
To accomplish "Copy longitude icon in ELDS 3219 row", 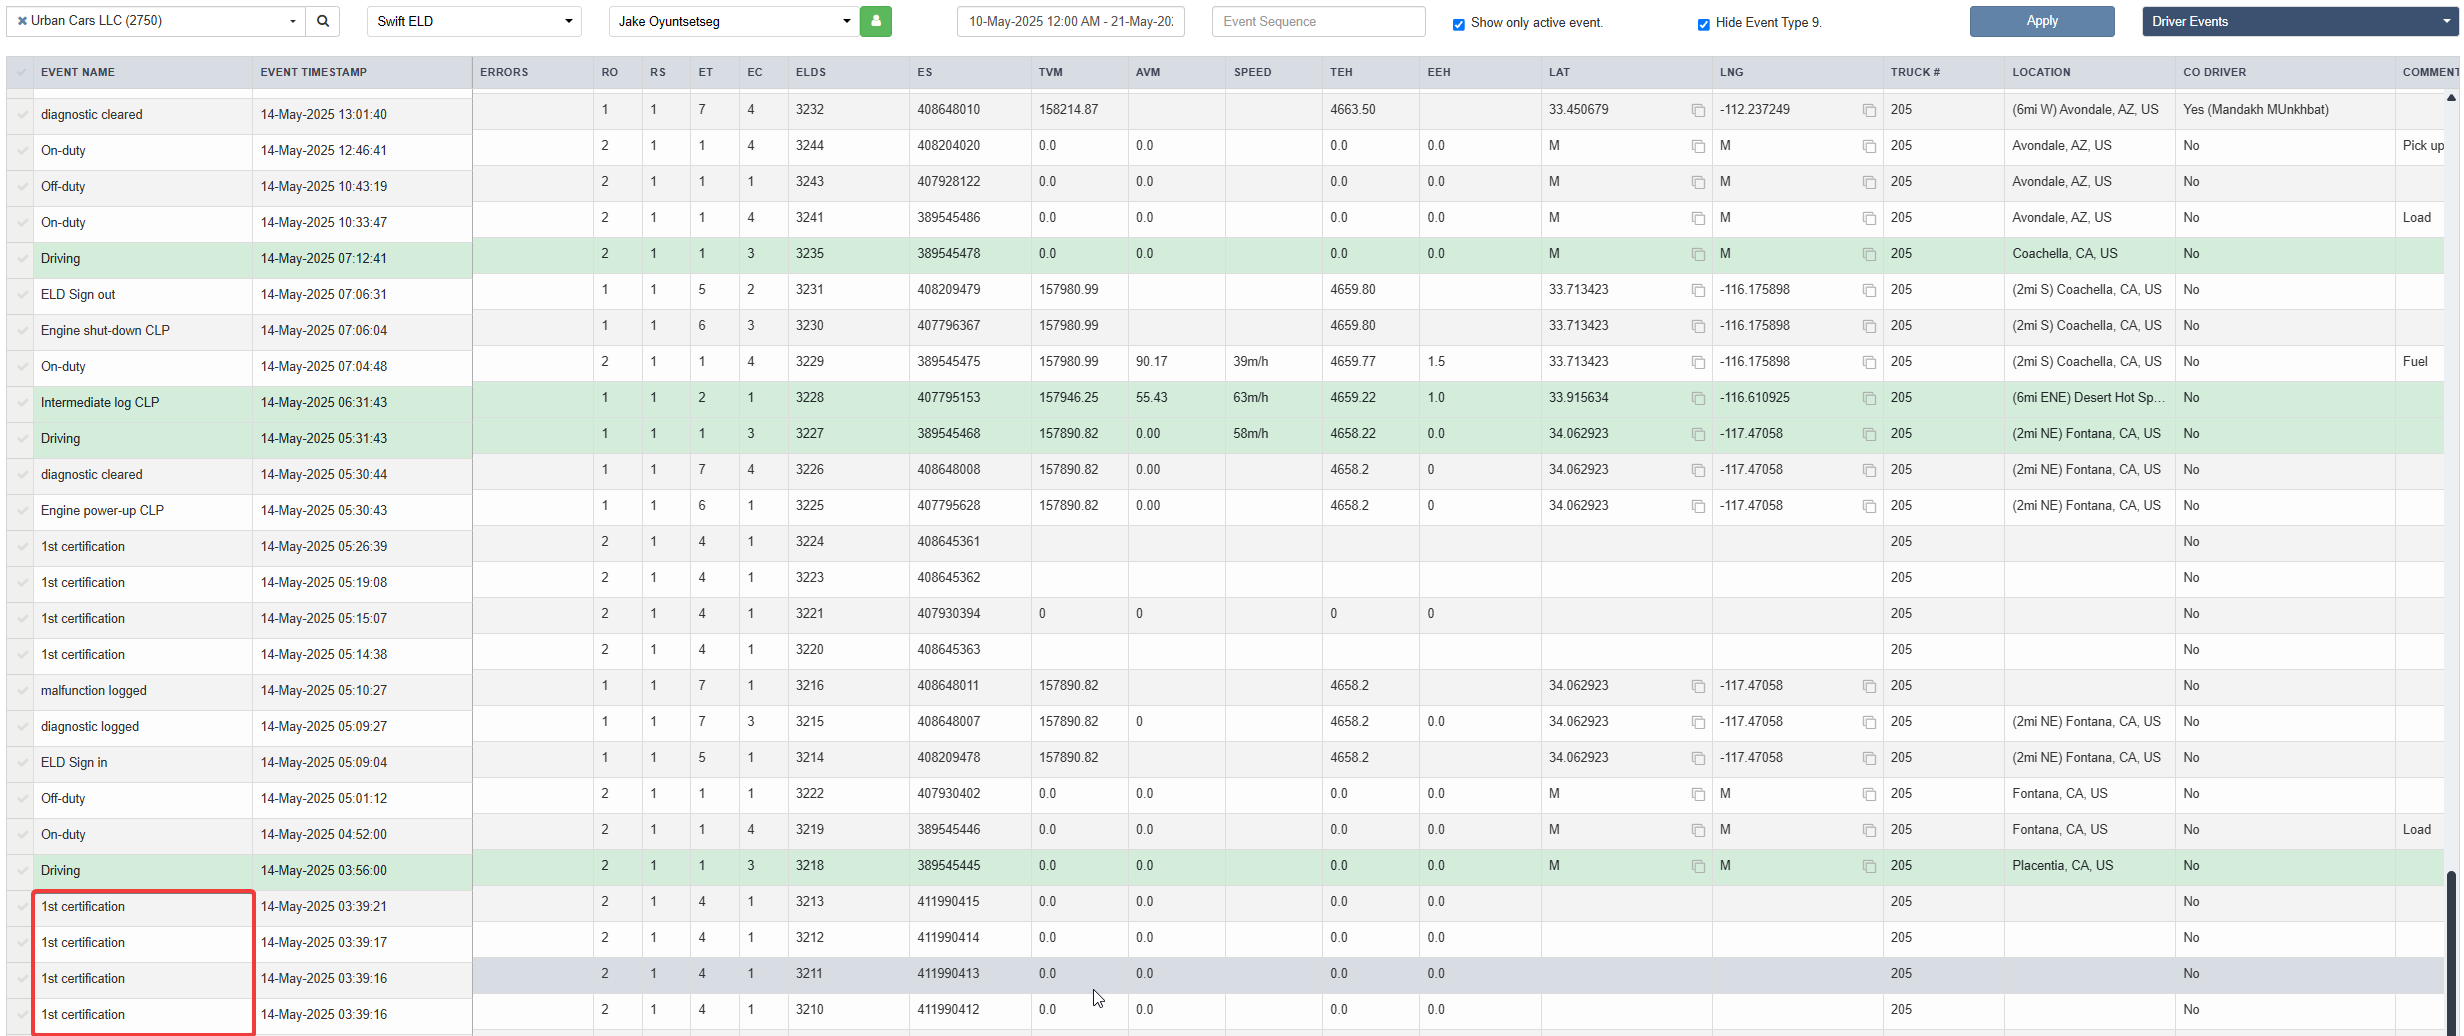I will pyautogui.click(x=1869, y=830).
